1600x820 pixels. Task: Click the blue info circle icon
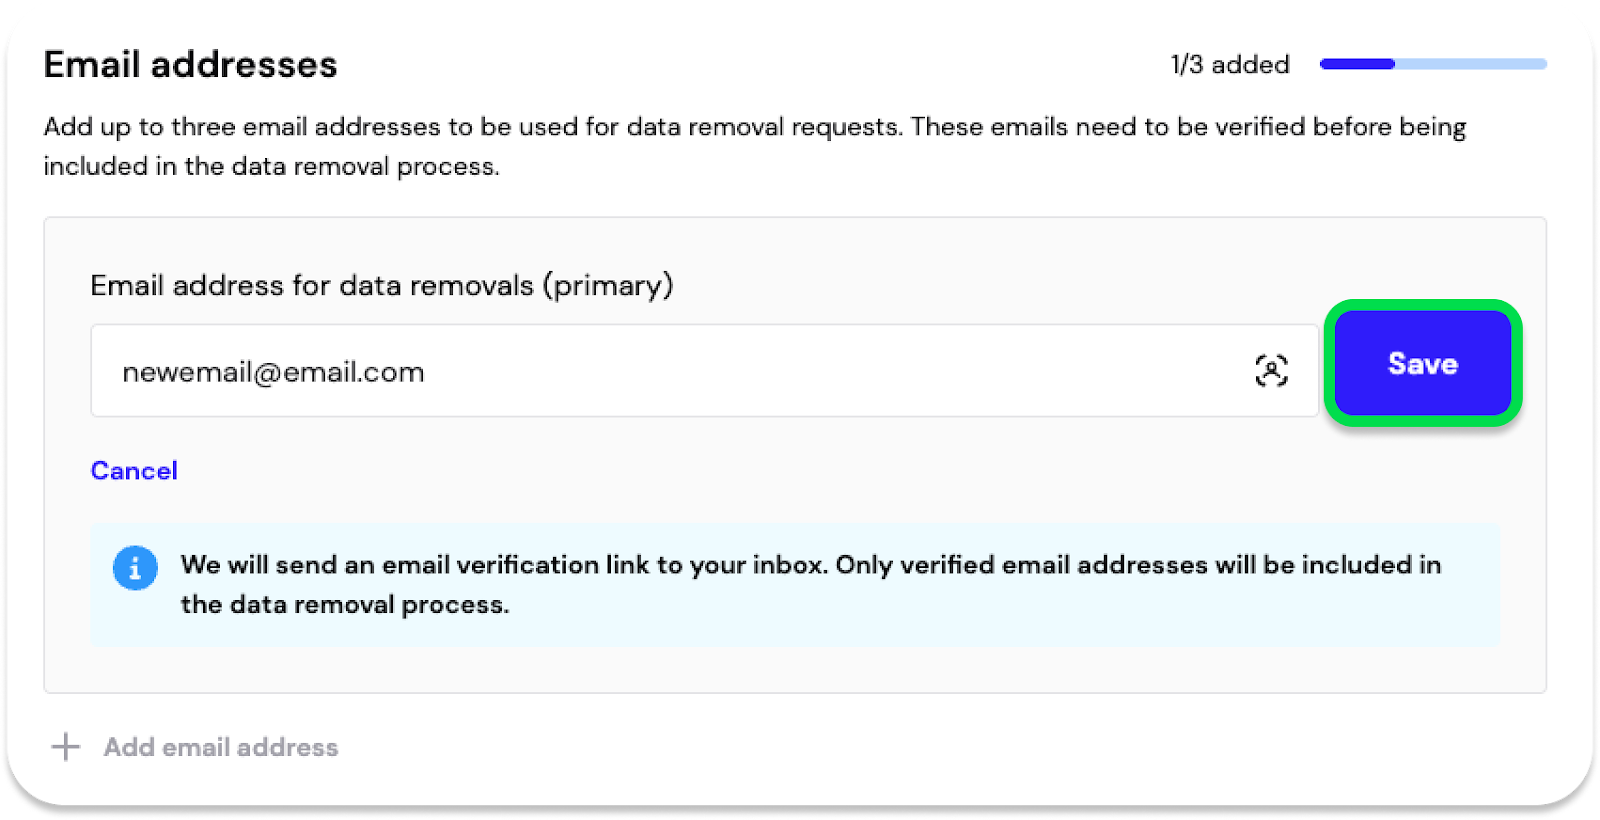coord(135,568)
